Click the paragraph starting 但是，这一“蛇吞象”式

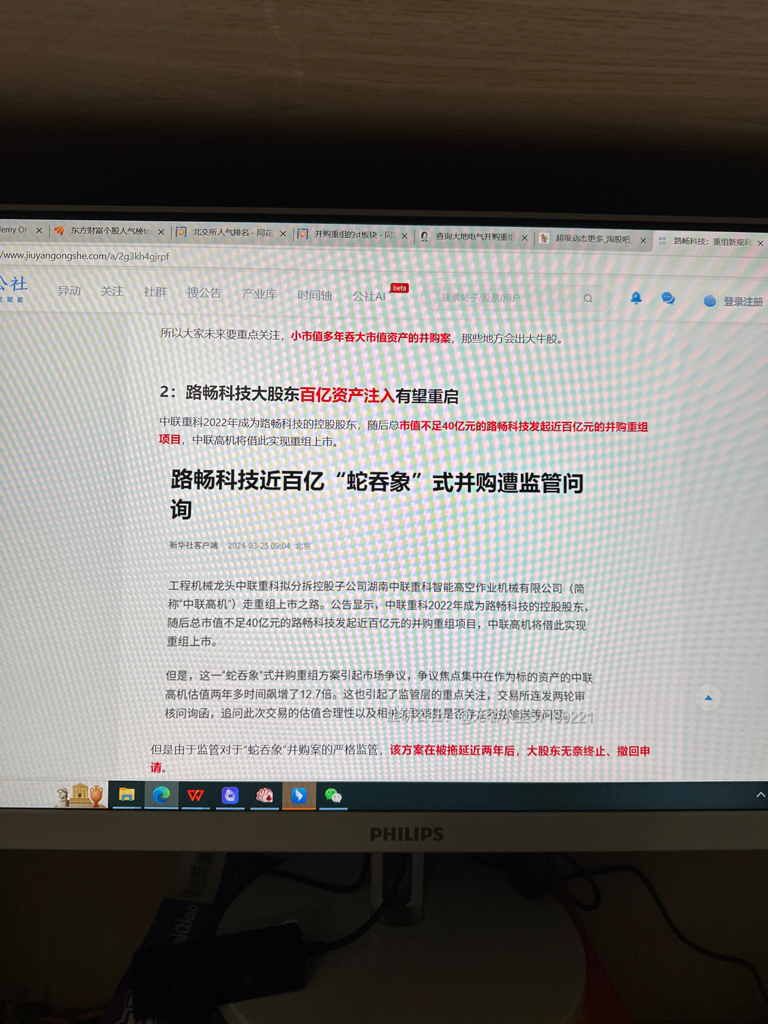coord(379,695)
